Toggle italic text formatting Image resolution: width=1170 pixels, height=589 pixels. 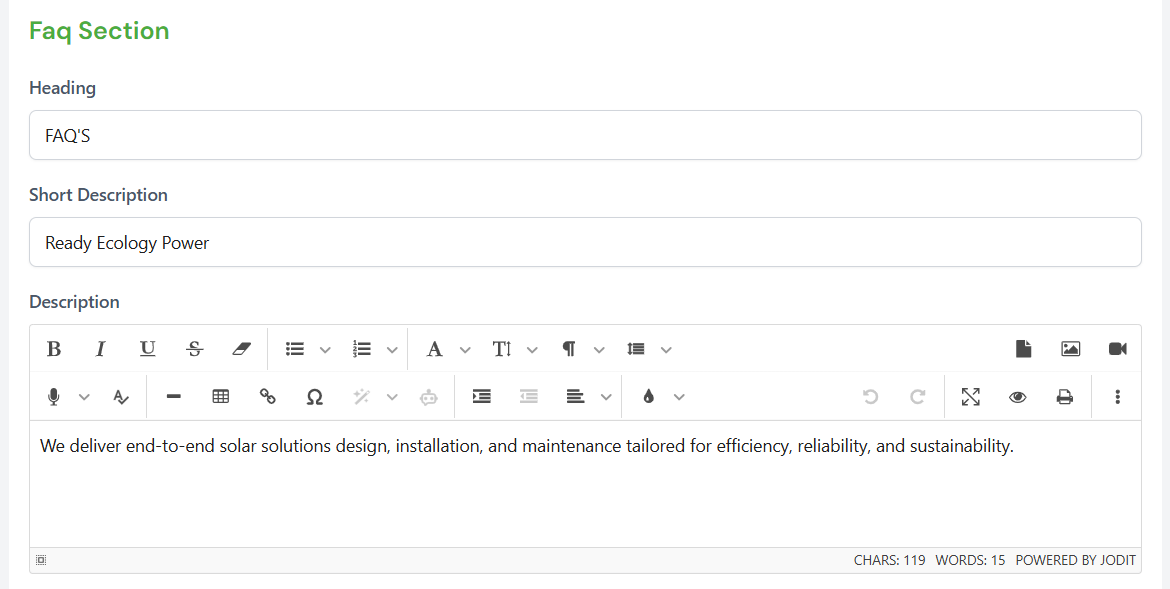coord(101,349)
